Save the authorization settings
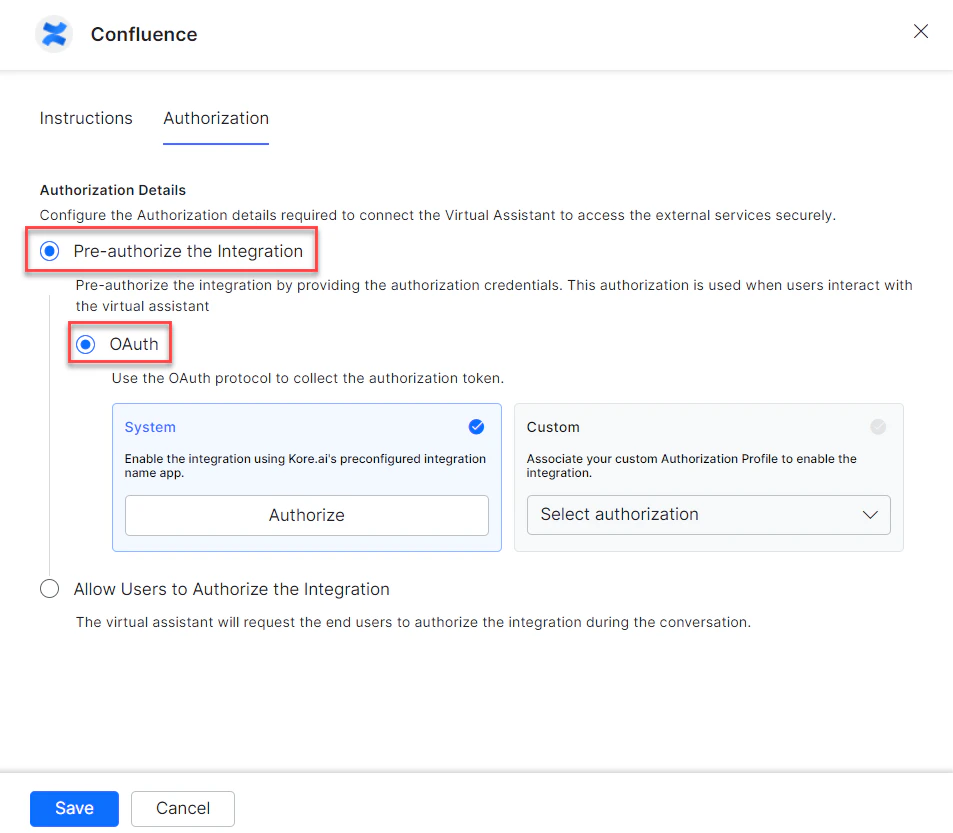 tap(74, 808)
